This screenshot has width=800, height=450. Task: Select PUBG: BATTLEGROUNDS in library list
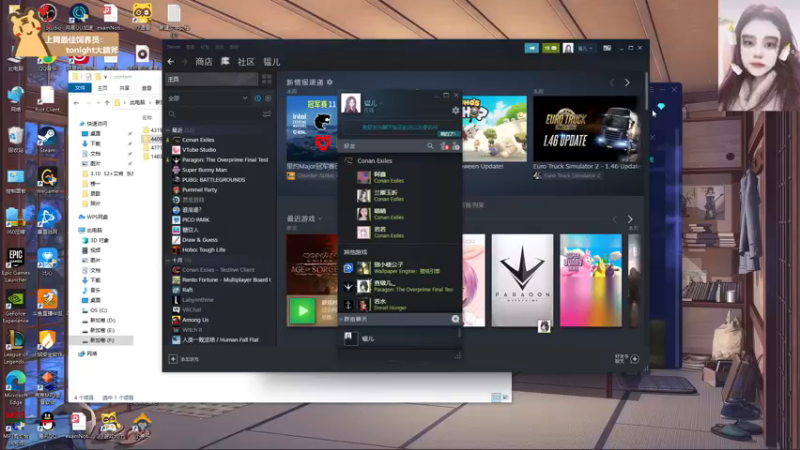click(x=213, y=180)
